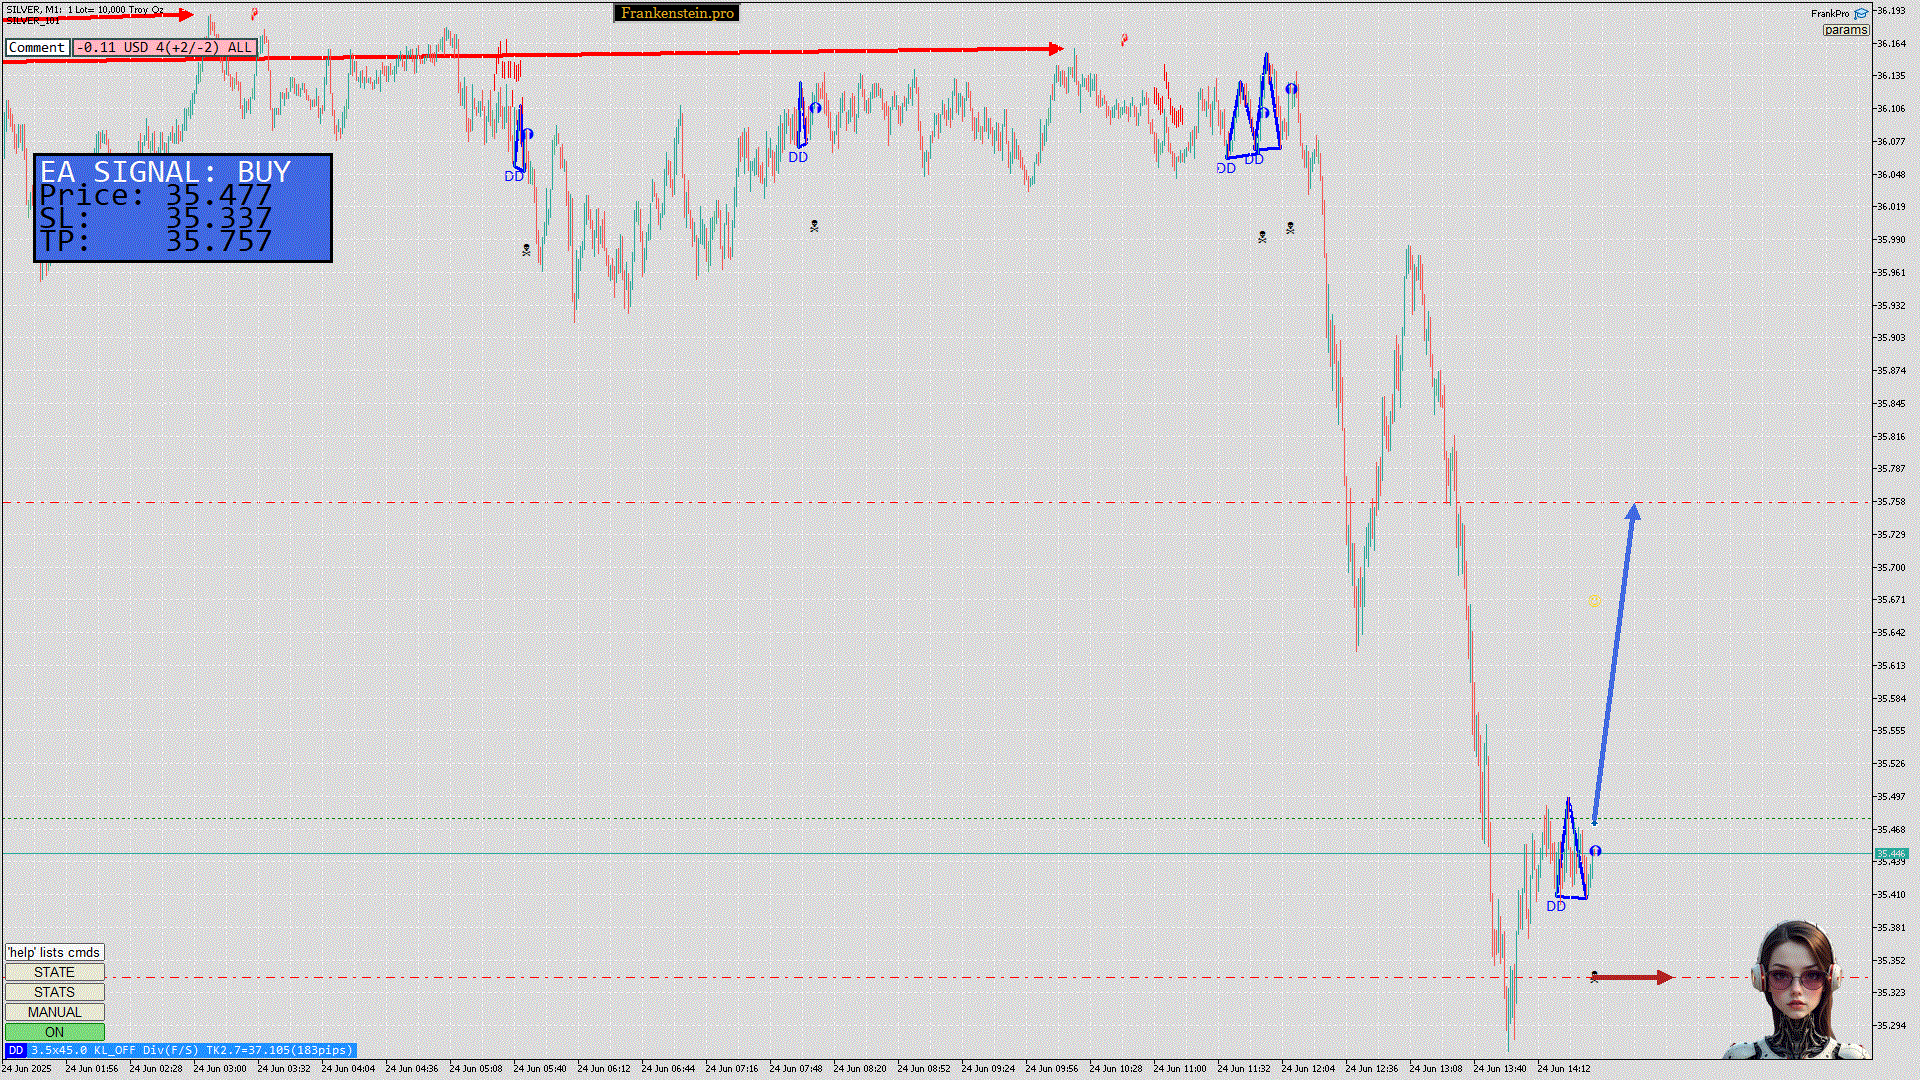Image resolution: width=1920 pixels, height=1080 pixels.
Task: Click the 35.446 current price tag
Action: [1890, 854]
